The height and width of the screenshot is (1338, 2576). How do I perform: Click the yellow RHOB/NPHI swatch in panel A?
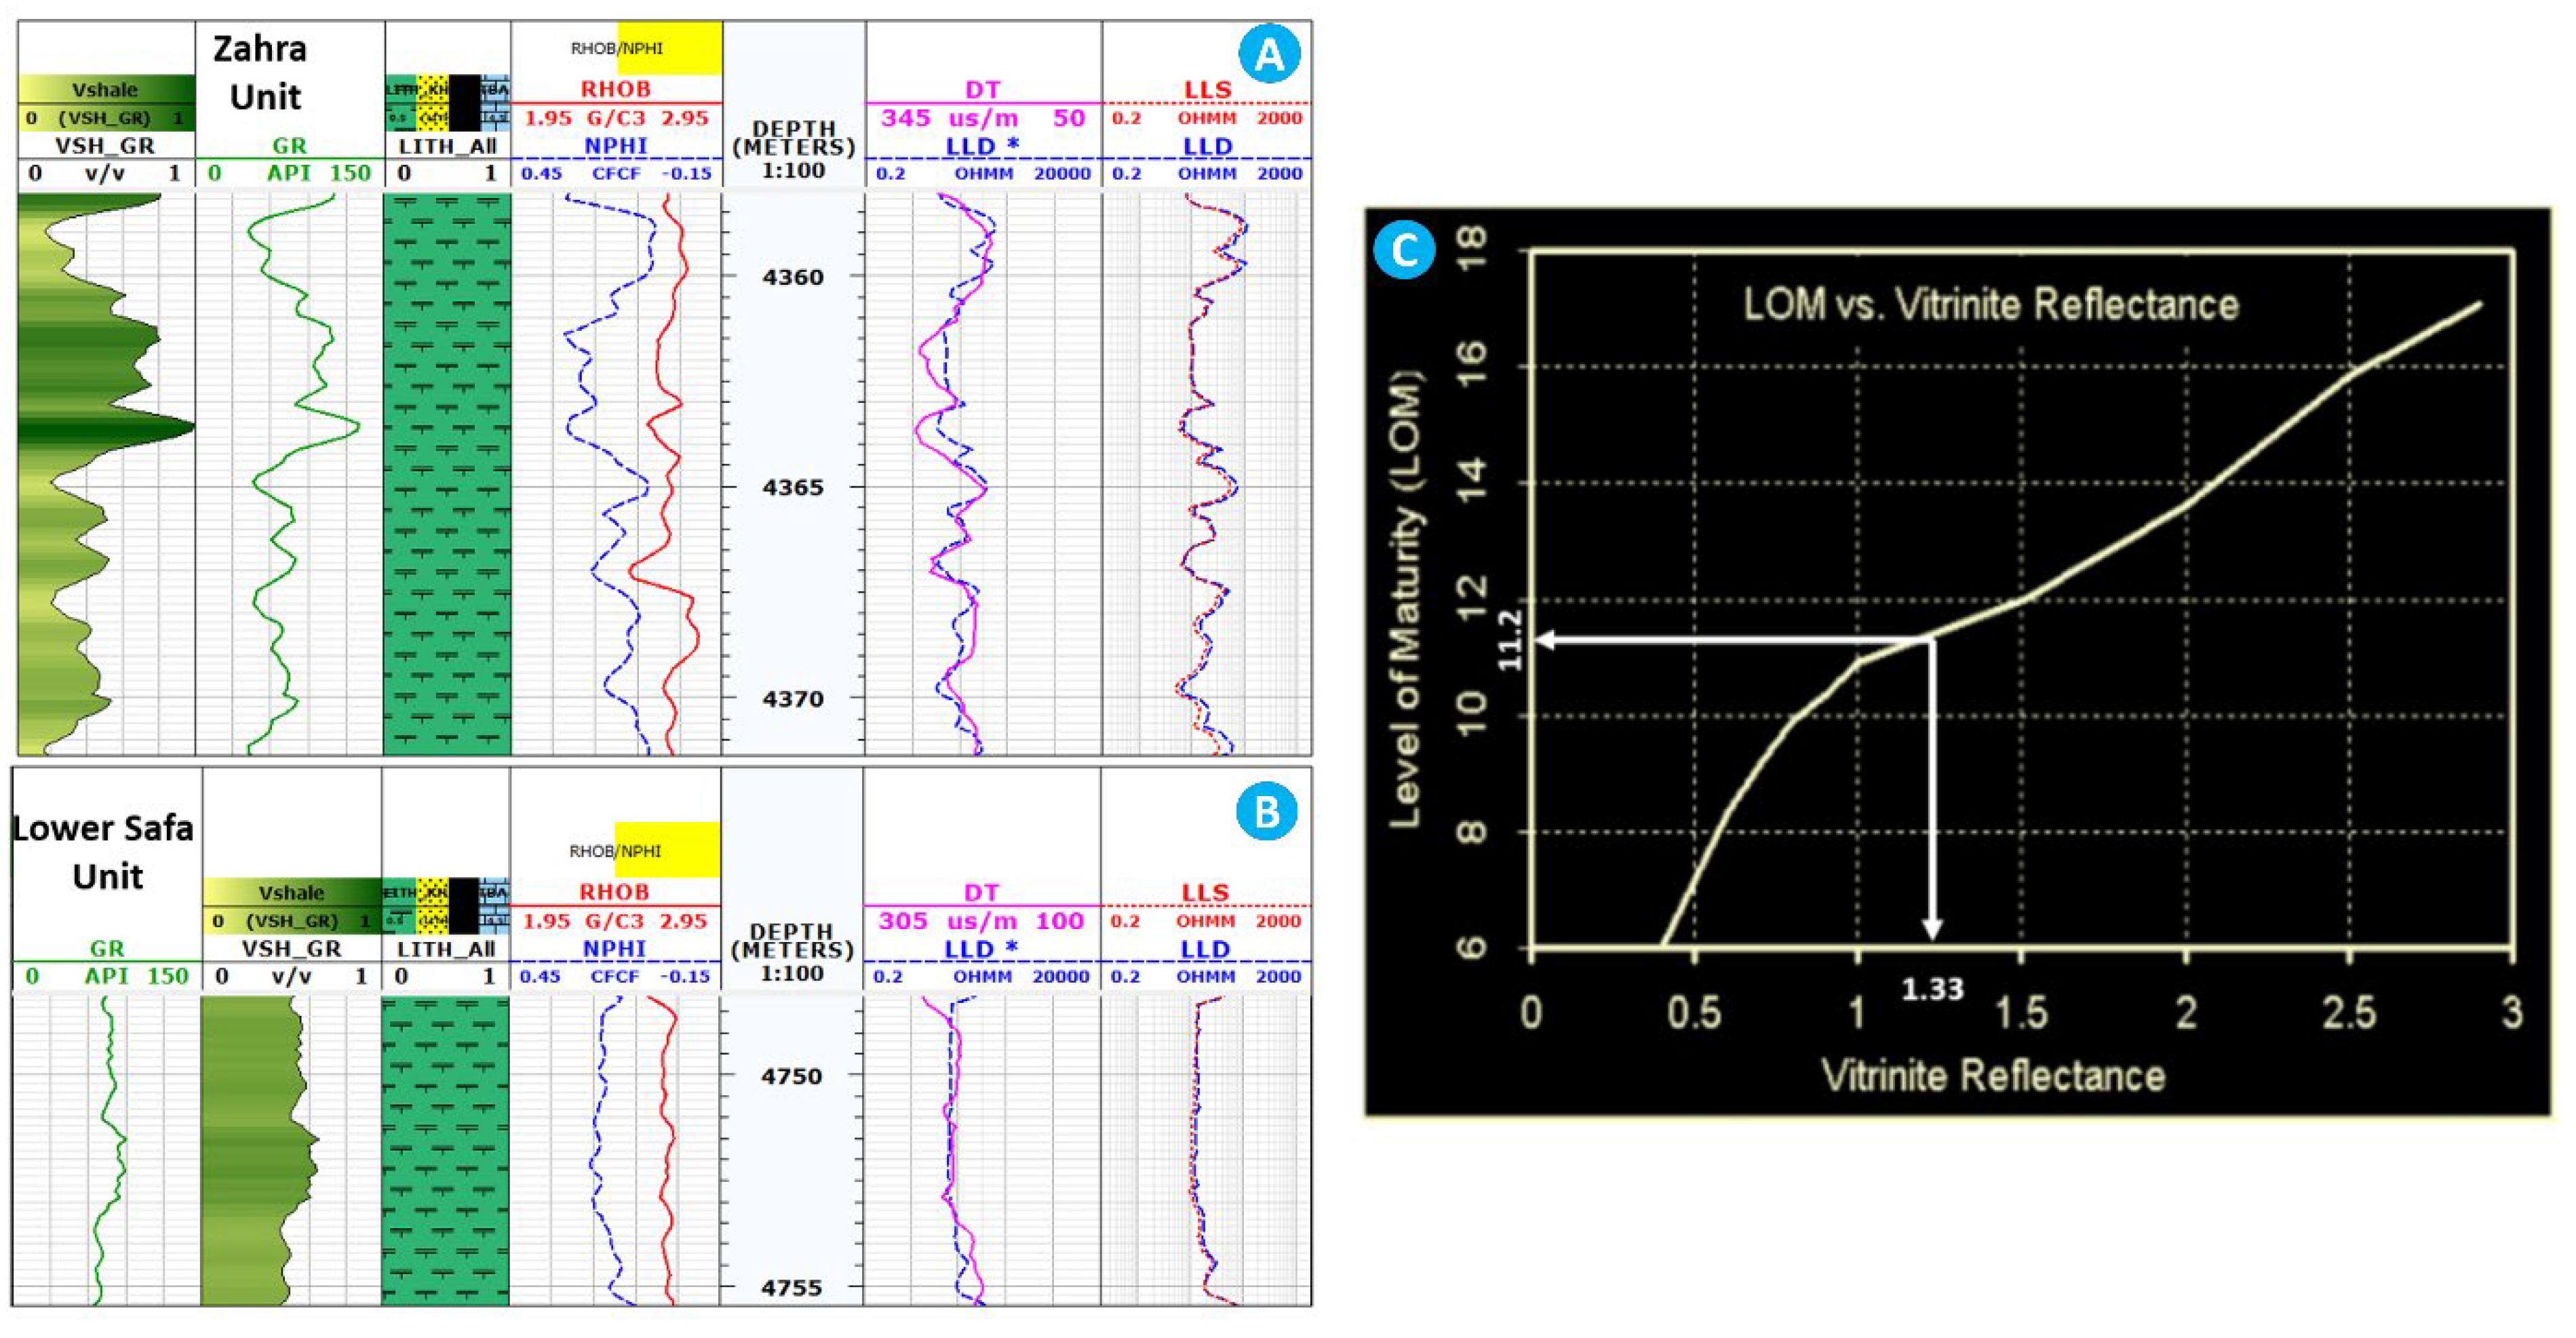[x=669, y=48]
